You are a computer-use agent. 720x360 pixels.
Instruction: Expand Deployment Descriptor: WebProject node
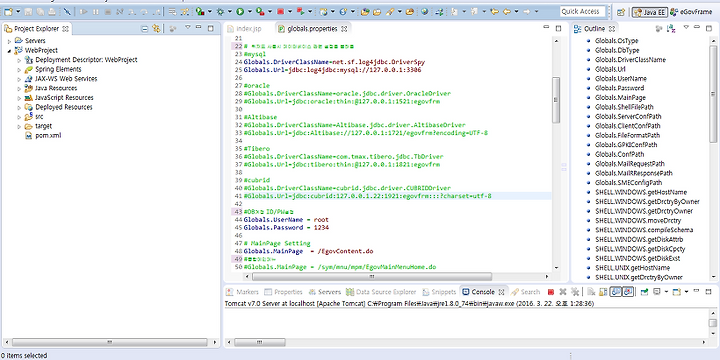point(19,60)
